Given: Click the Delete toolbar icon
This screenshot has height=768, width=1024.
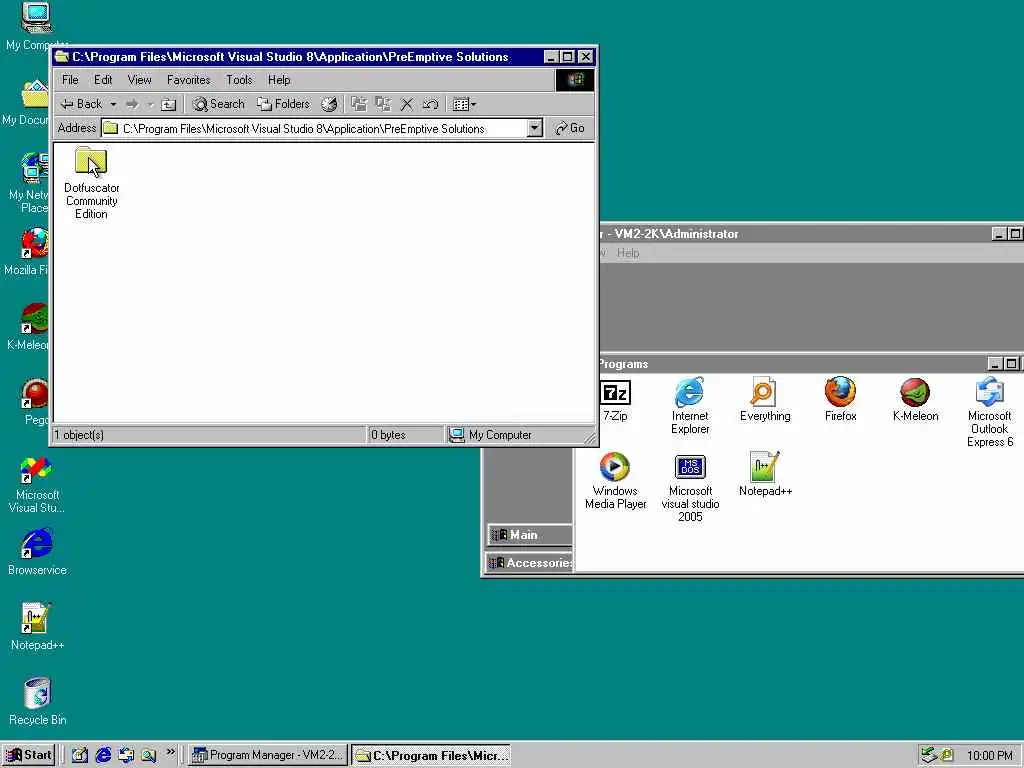Looking at the screenshot, I should (x=407, y=104).
